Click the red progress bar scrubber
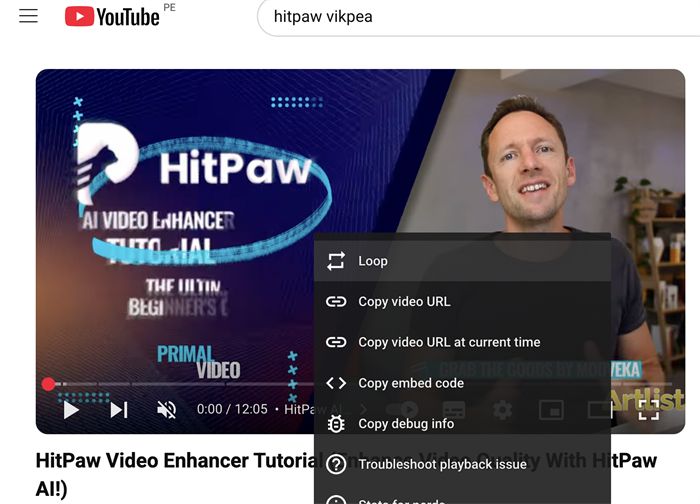Image resolution: width=700 pixels, height=504 pixels. tap(48, 384)
